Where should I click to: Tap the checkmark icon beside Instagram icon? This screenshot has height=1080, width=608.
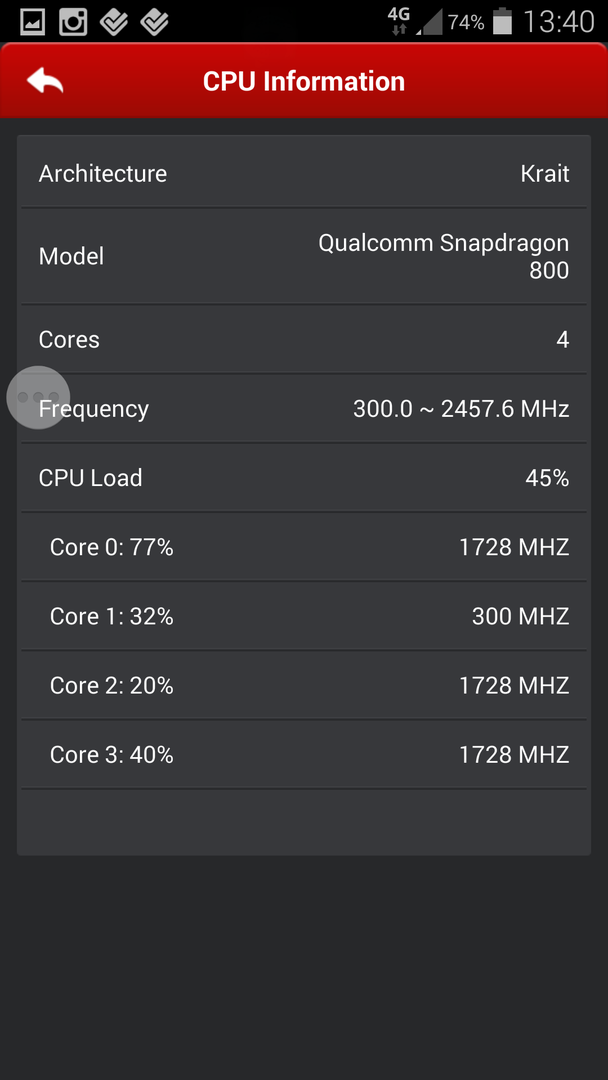(x=114, y=21)
